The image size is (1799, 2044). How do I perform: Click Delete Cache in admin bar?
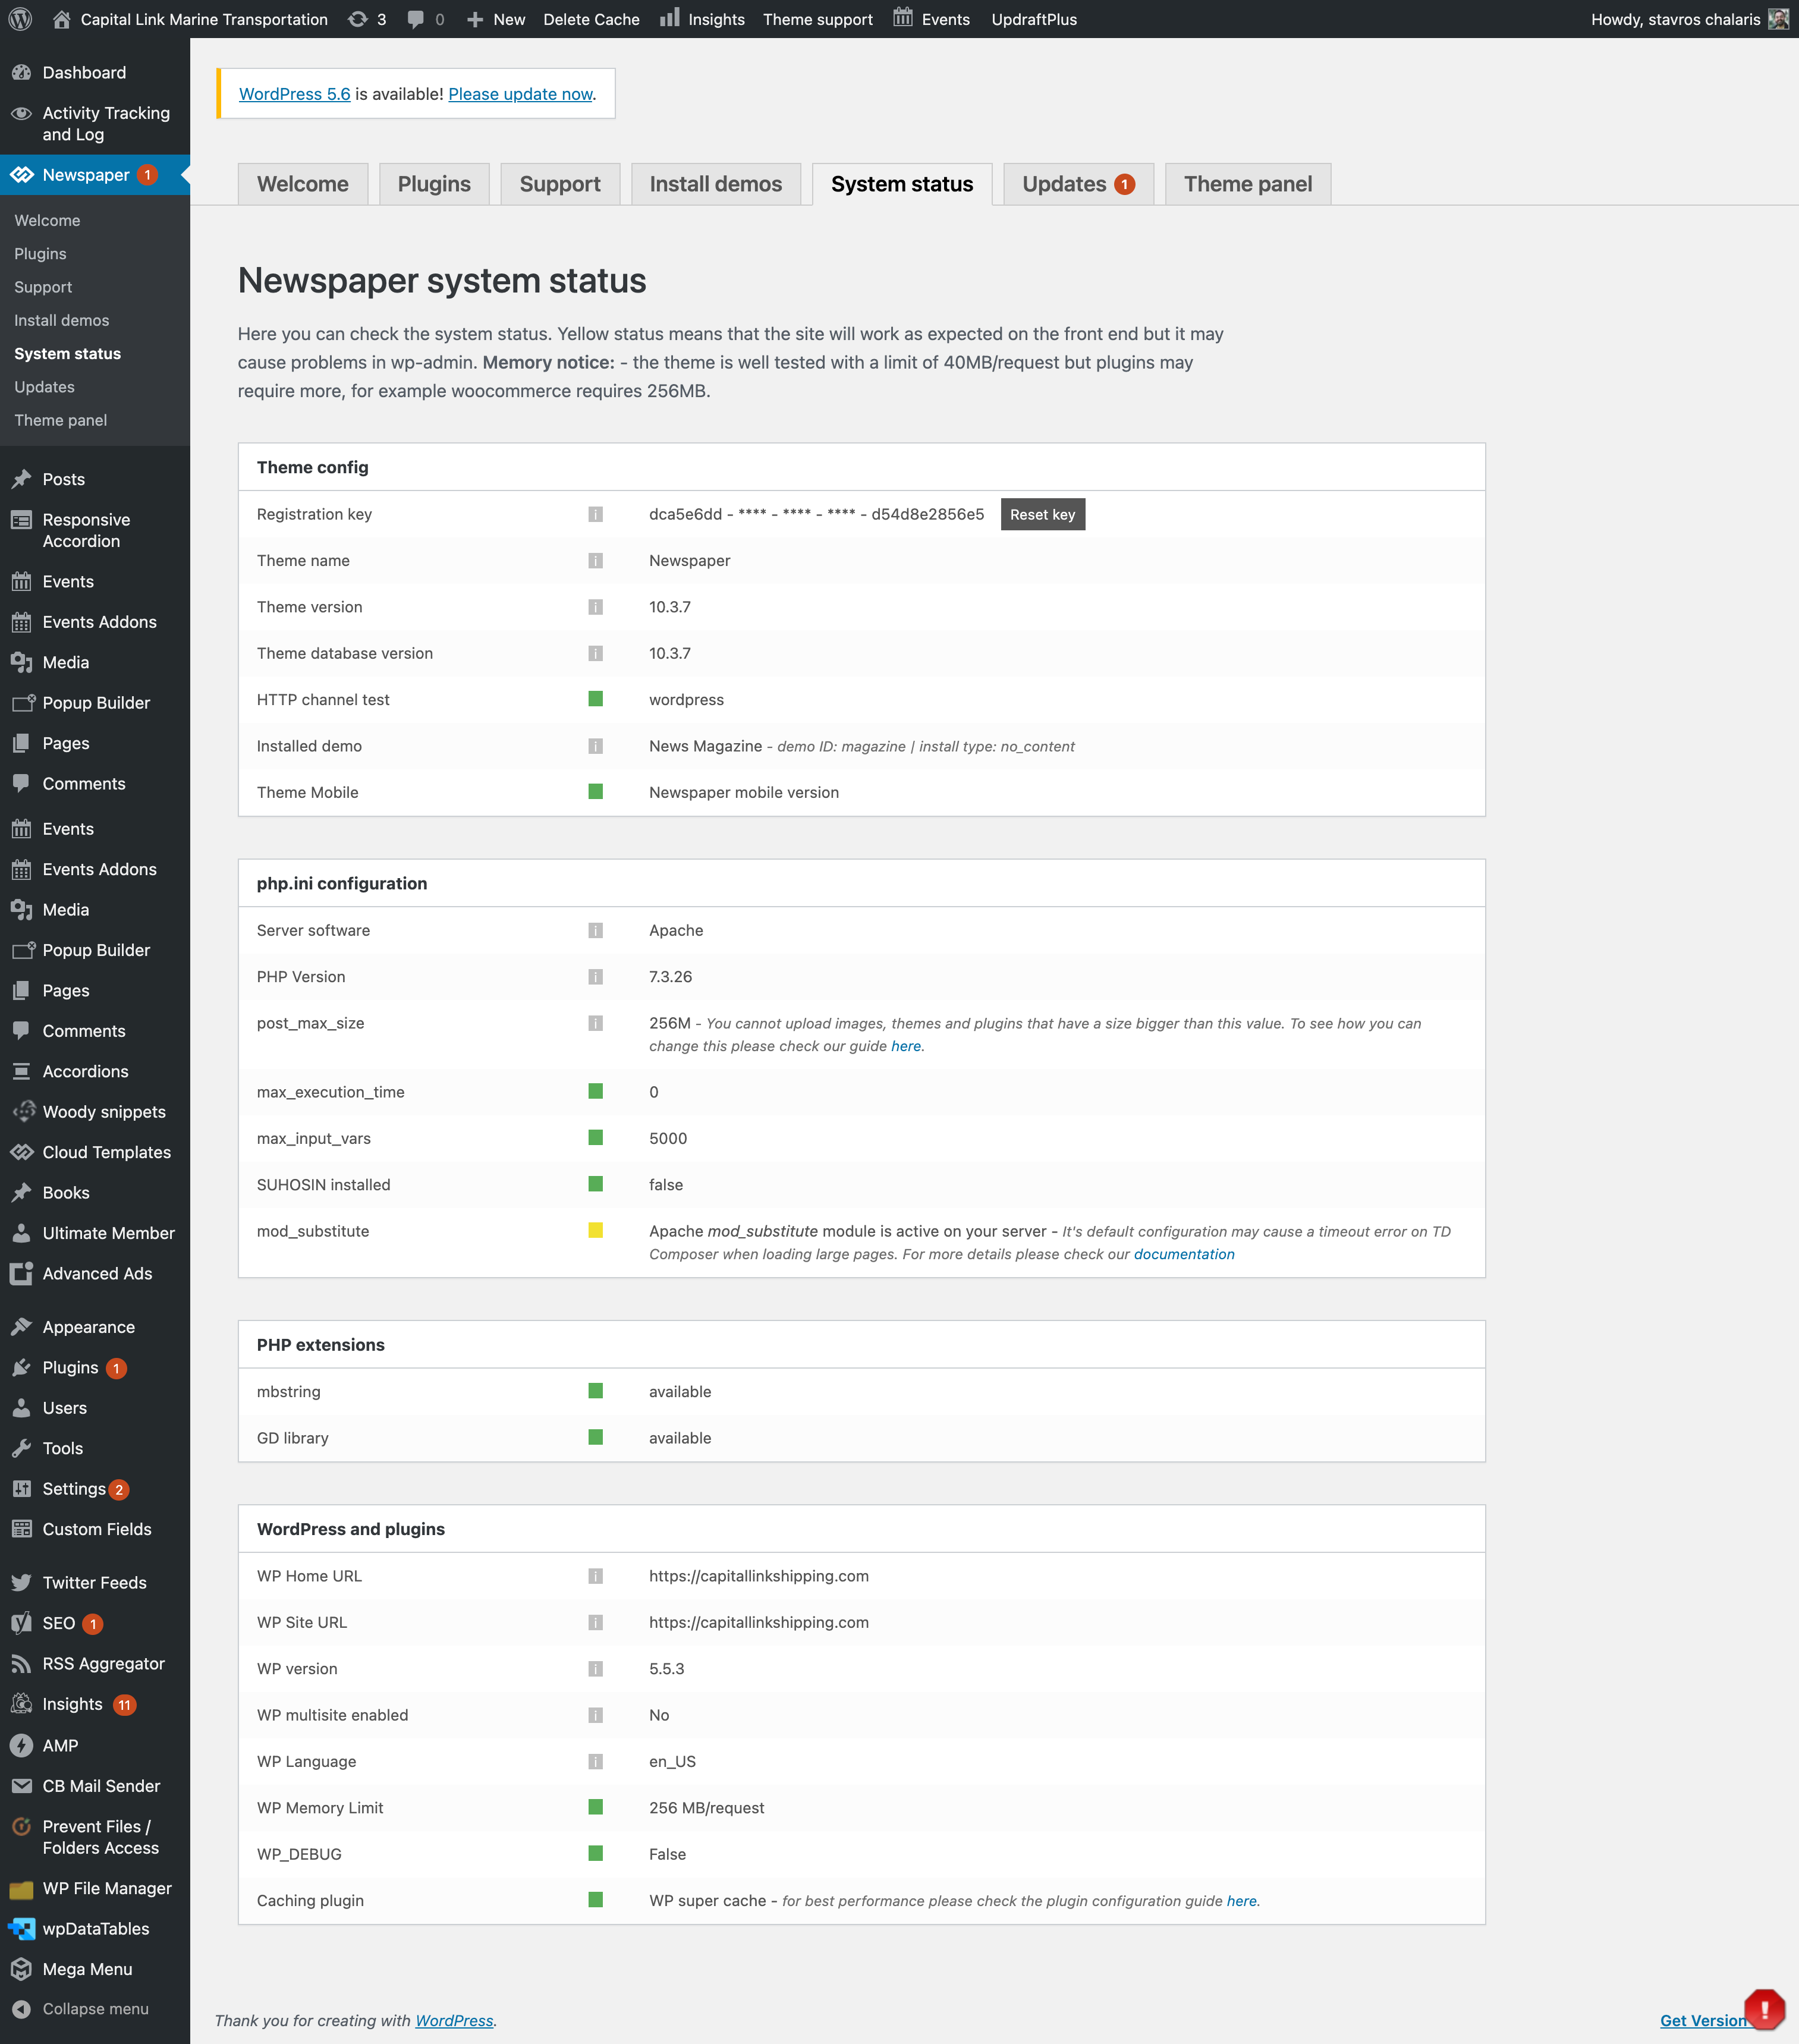click(x=591, y=19)
